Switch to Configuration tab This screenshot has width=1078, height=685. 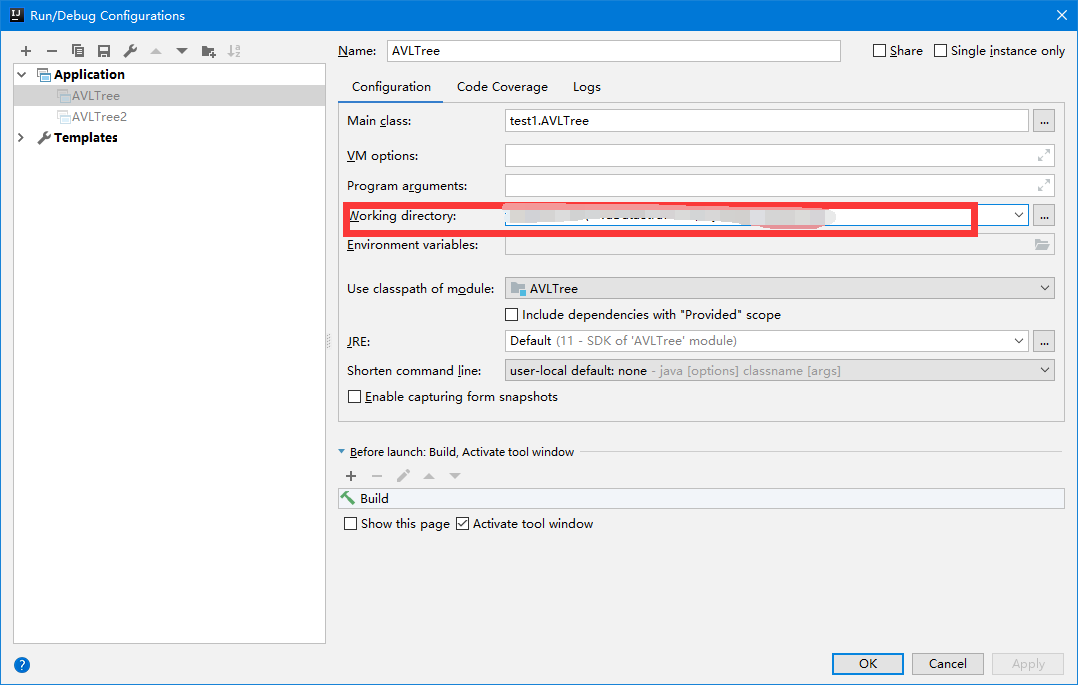click(391, 87)
